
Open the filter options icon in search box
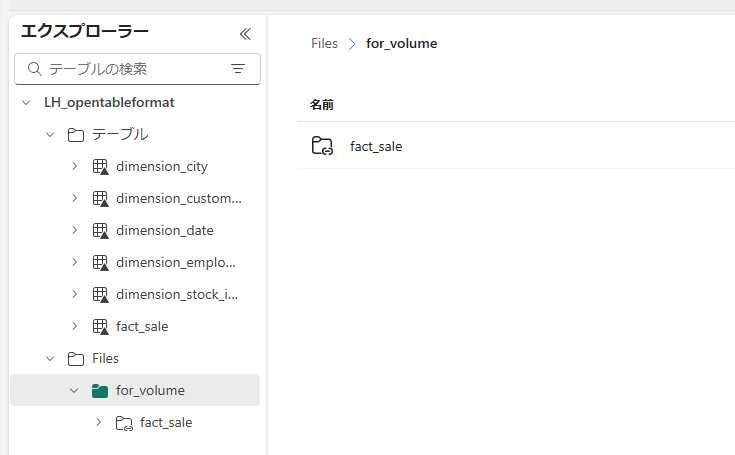coord(238,69)
